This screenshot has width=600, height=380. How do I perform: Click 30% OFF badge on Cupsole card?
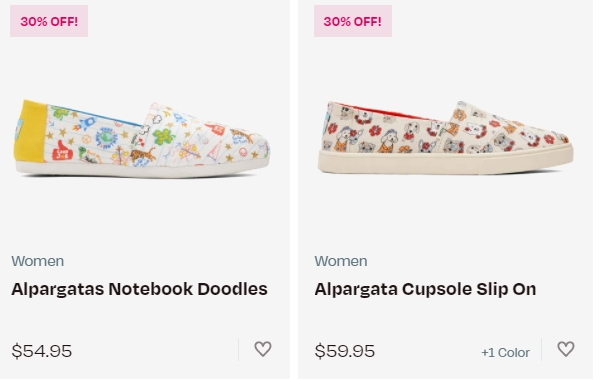[353, 21]
